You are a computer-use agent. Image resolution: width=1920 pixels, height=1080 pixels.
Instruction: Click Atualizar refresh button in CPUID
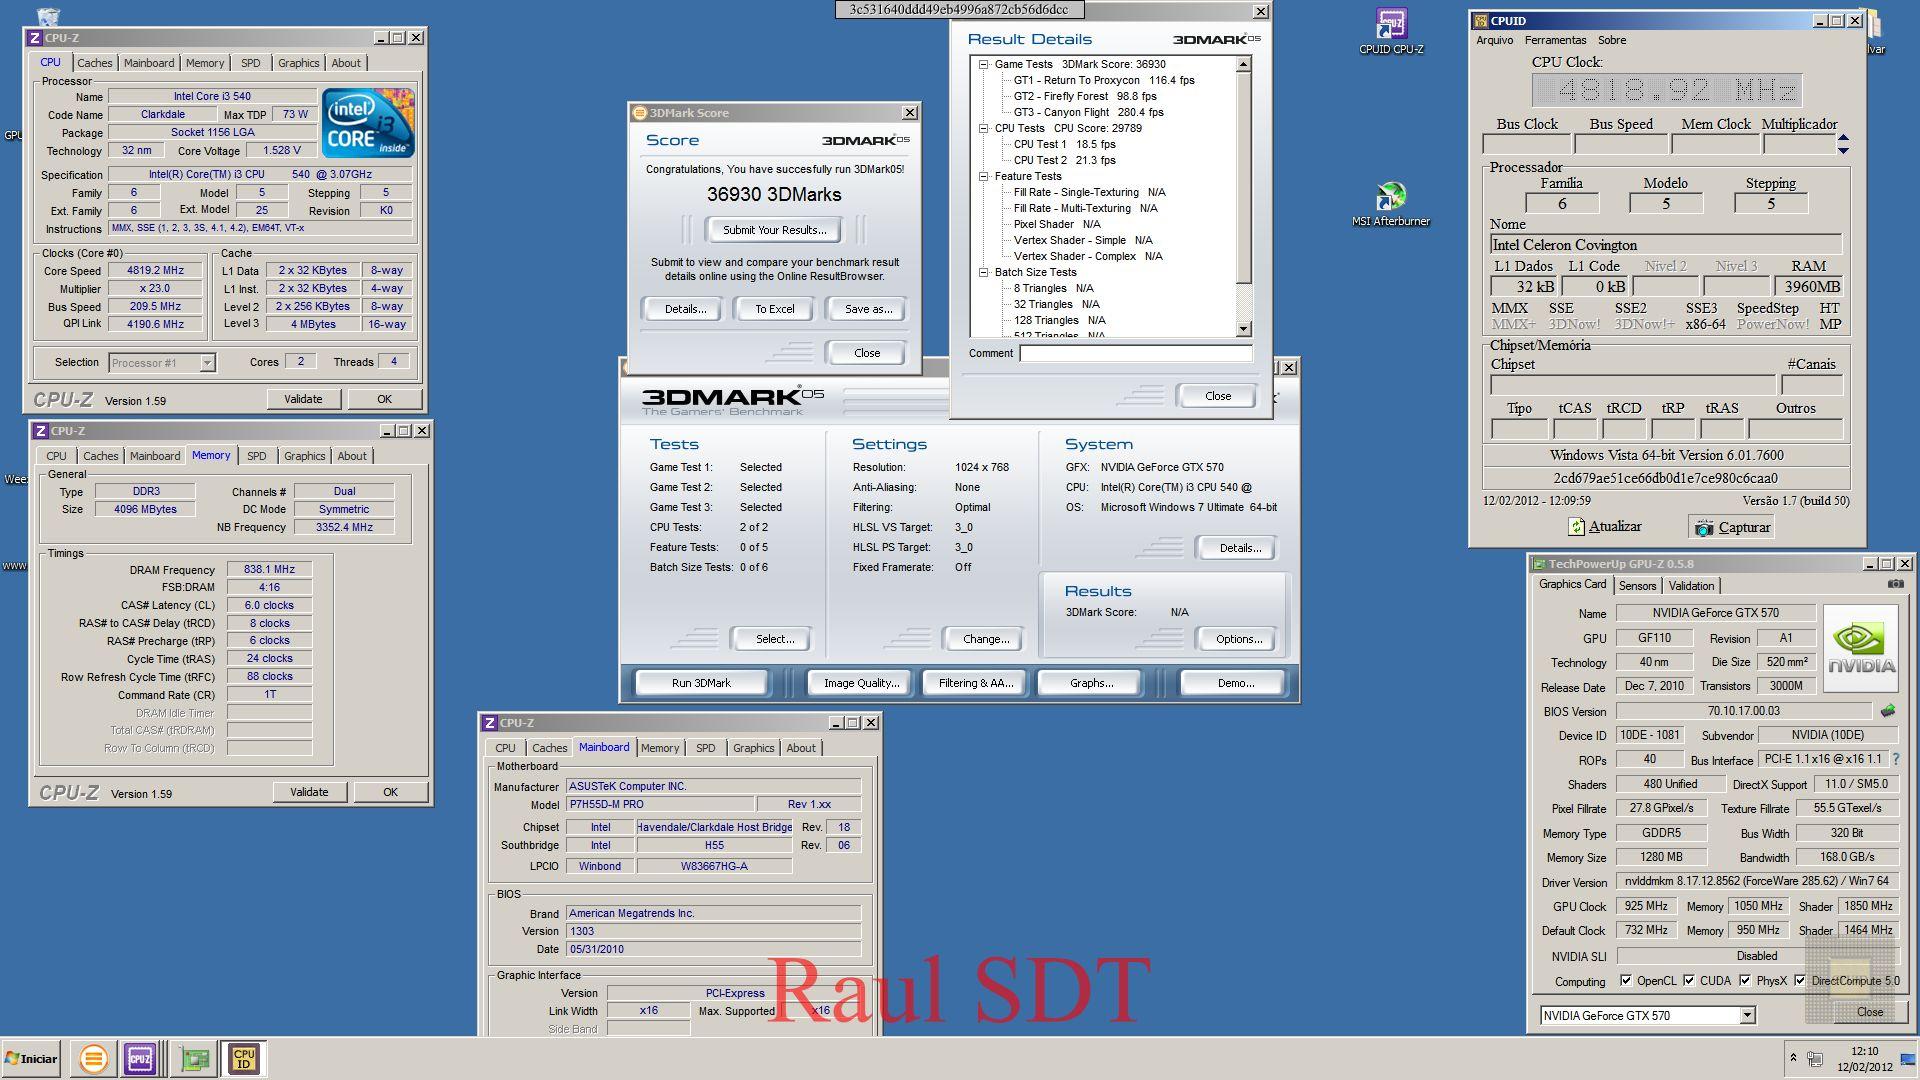(x=1604, y=527)
